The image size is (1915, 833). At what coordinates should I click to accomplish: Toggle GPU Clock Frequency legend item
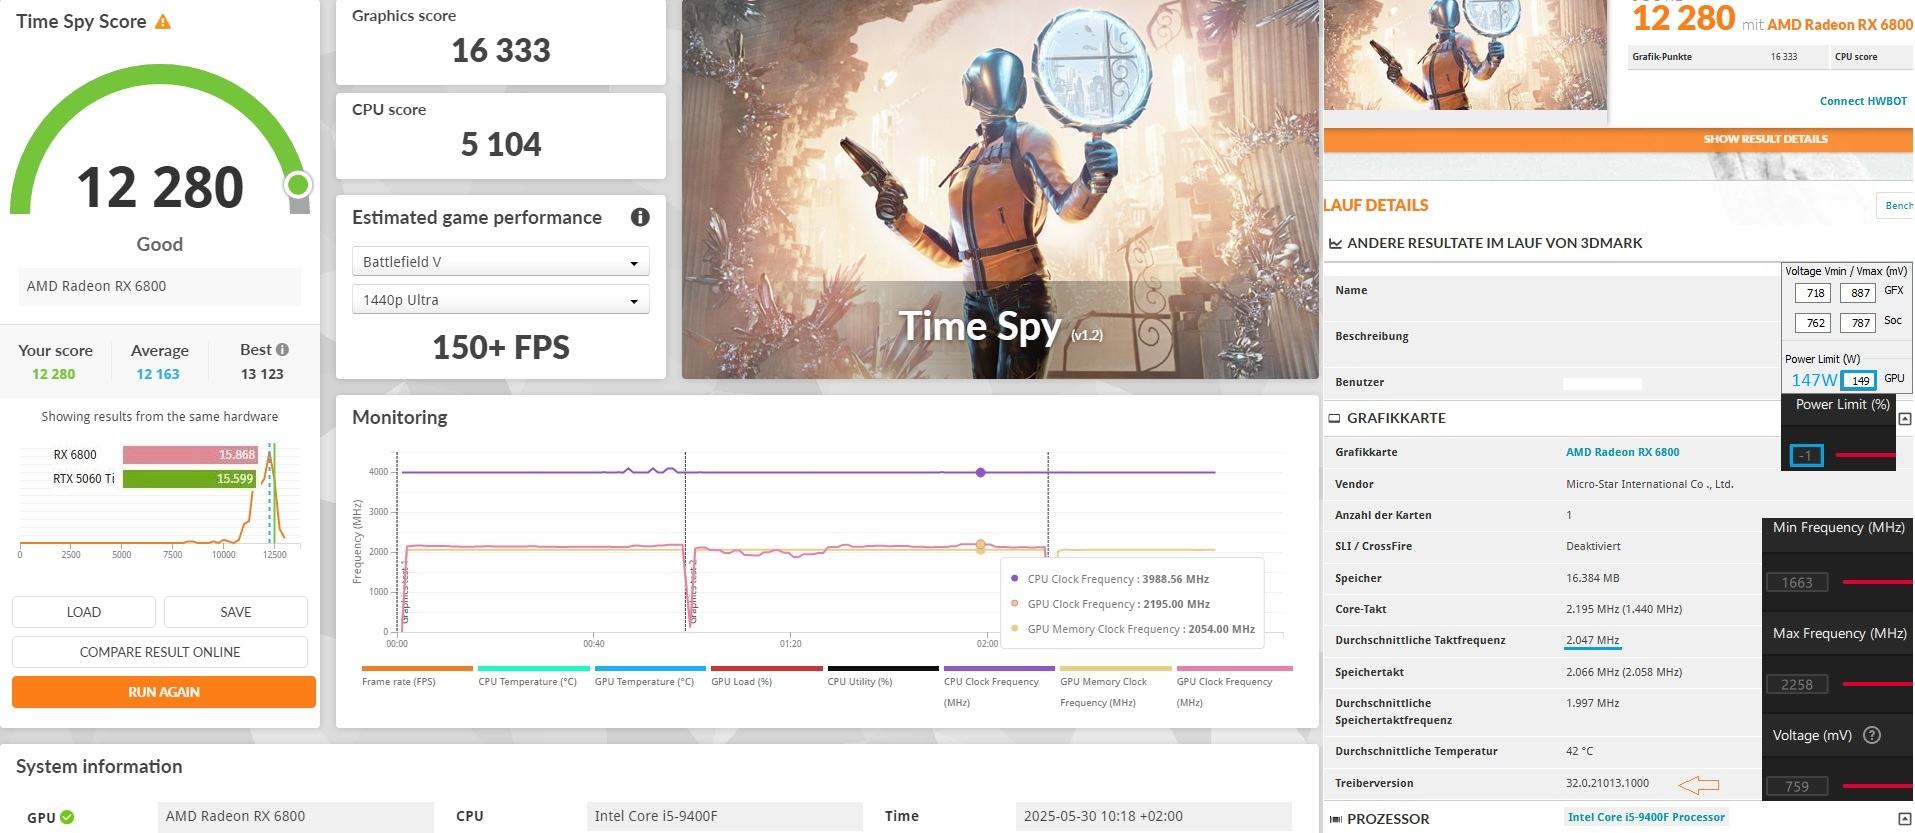(1234, 687)
